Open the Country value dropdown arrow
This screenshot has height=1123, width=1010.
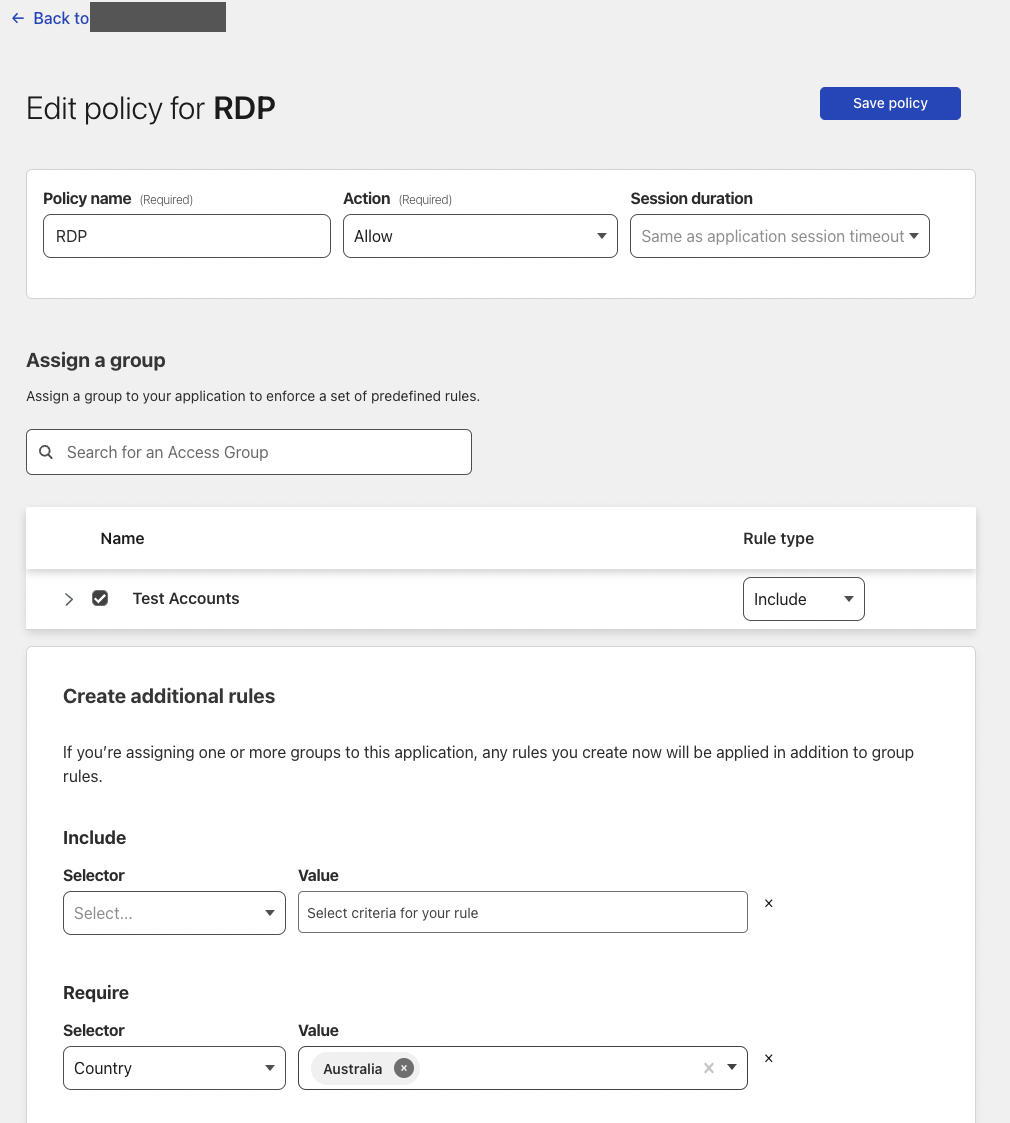pos(732,1068)
